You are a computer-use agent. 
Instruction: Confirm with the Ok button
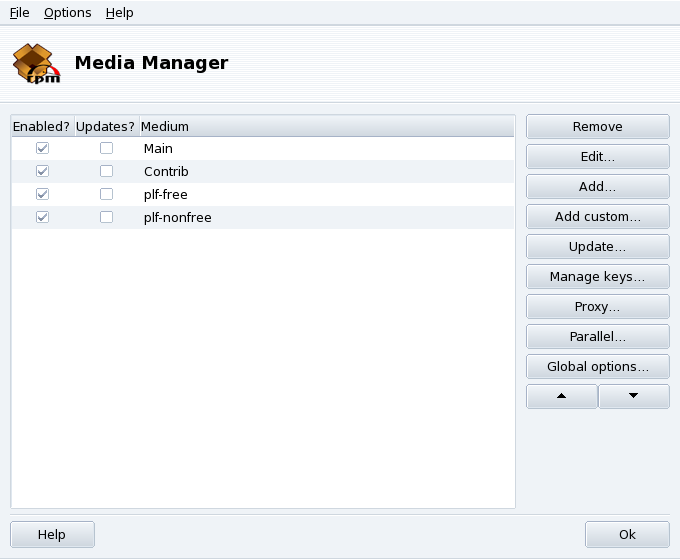click(627, 534)
